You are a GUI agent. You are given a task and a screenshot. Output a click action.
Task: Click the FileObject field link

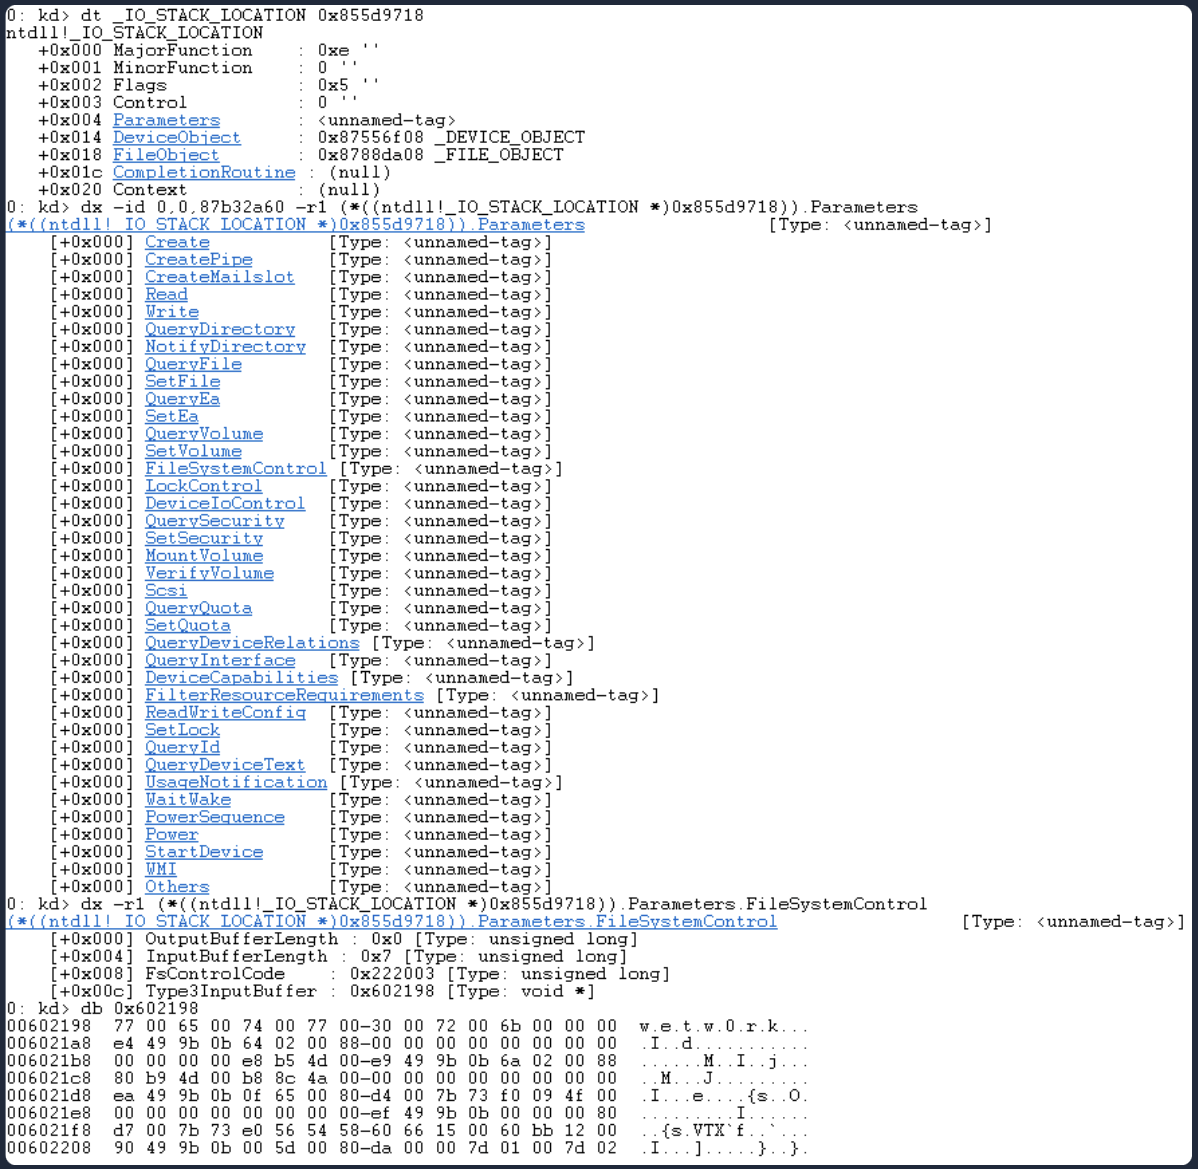pos(165,155)
